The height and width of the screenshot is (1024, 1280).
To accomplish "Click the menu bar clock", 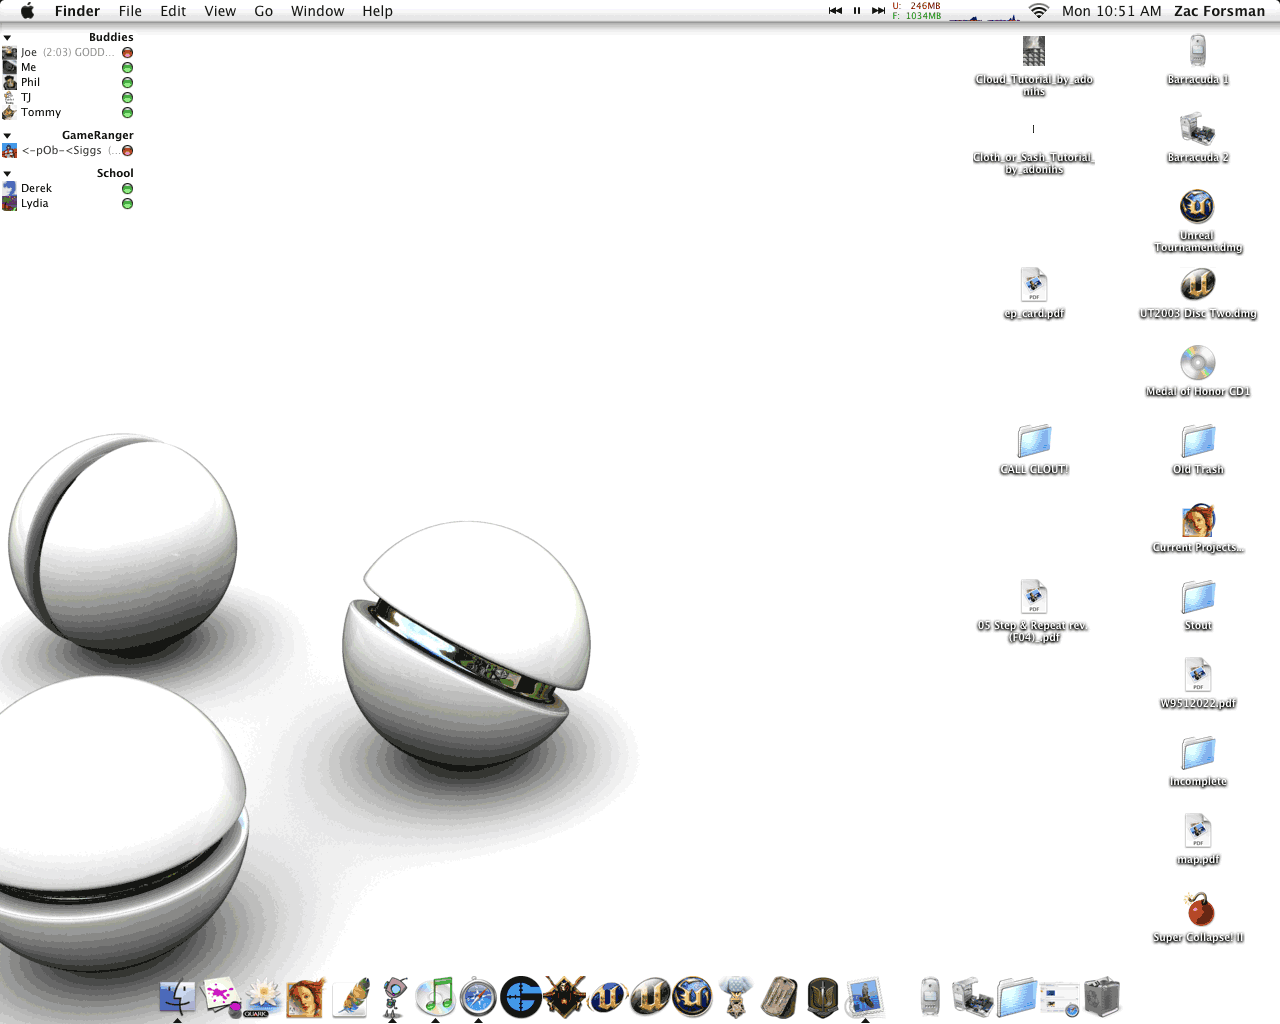I will click(x=1112, y=11).
